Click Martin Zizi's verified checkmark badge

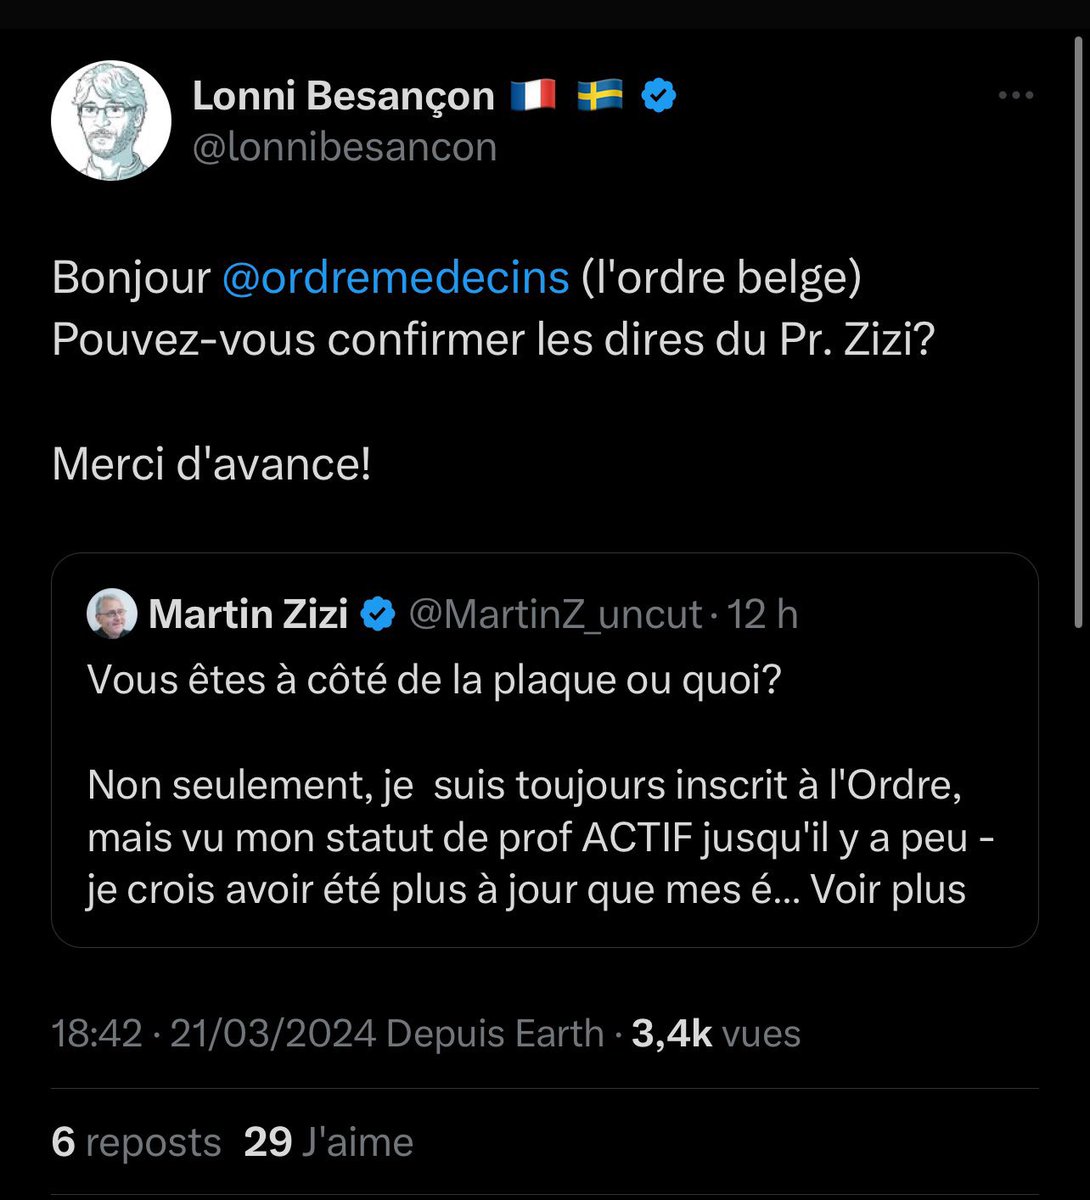(377, 614)
